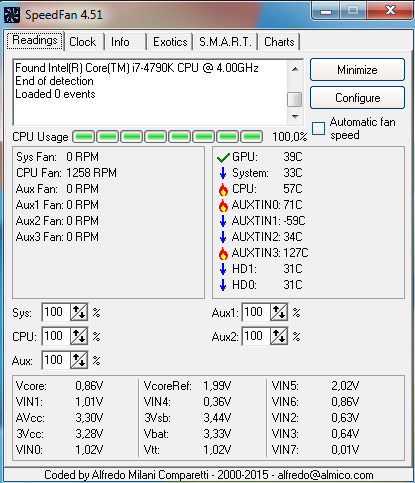Click the 'End of detection' log line
The width and height of the screenshot is (415, 483).
click(54, 81)
